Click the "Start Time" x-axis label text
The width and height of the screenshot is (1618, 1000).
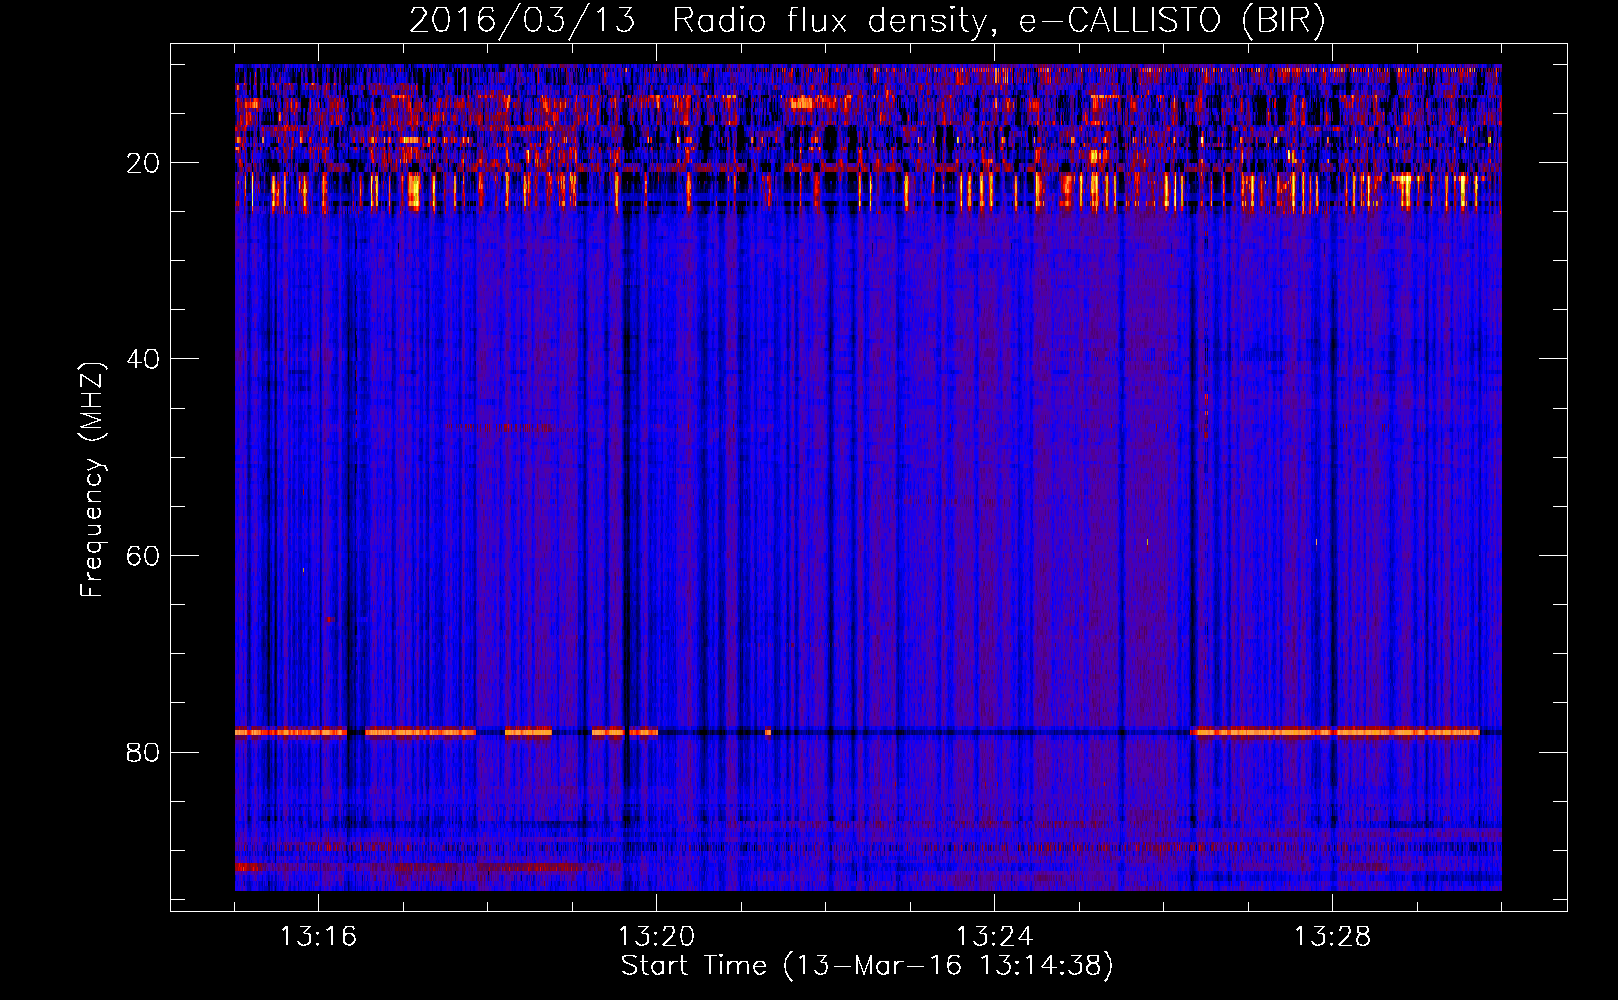693,966
